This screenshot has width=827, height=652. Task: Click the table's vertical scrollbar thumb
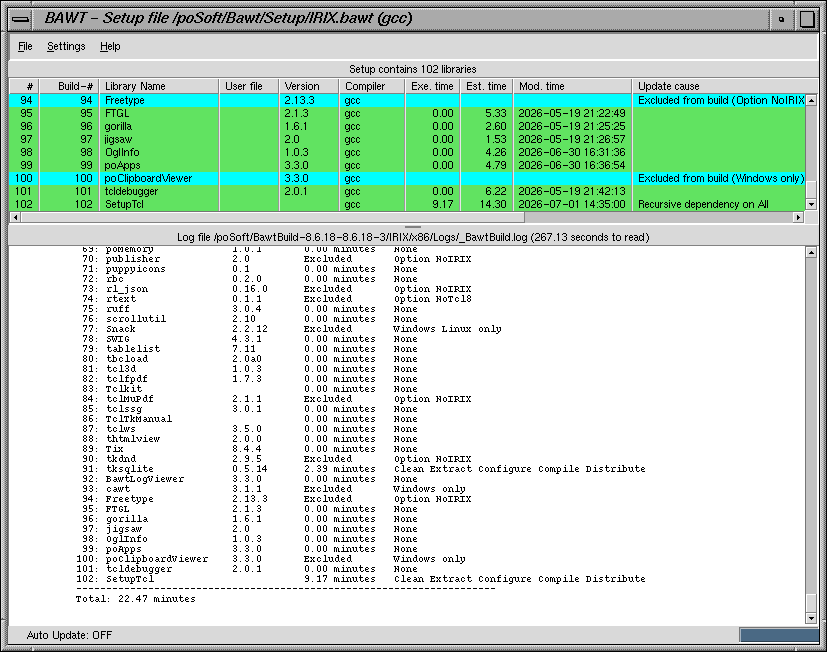(811, 189)
